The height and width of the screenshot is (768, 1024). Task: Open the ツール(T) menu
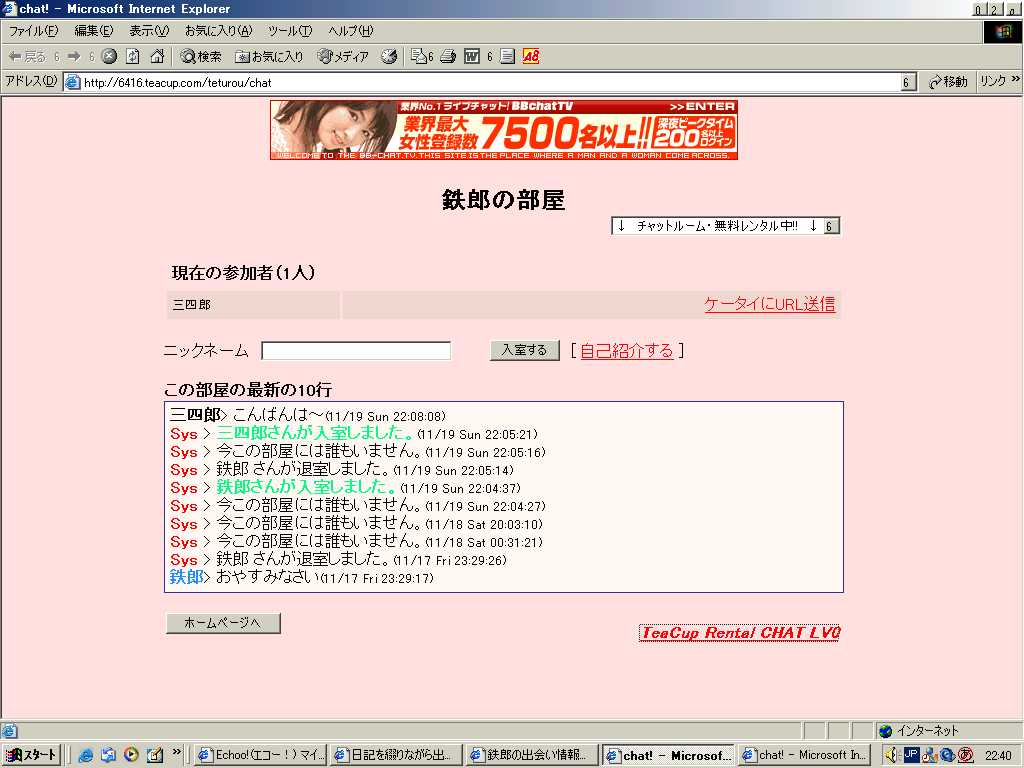point(289,31)
